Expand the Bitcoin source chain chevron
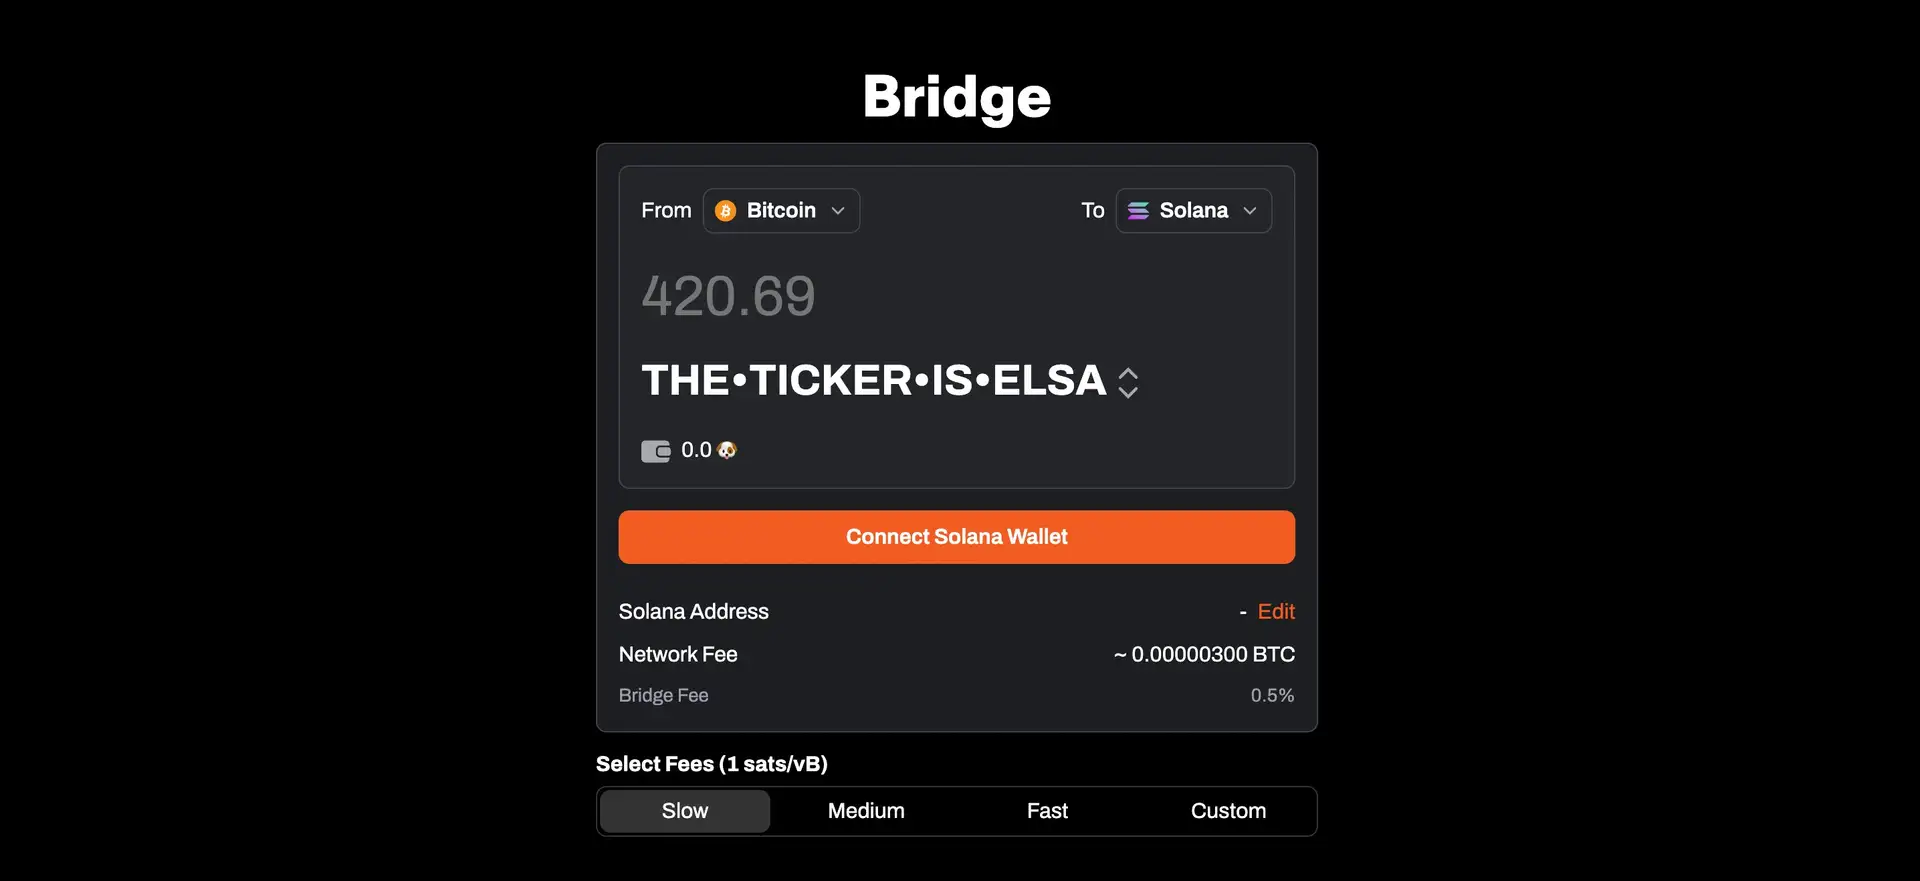 point(838,211)
